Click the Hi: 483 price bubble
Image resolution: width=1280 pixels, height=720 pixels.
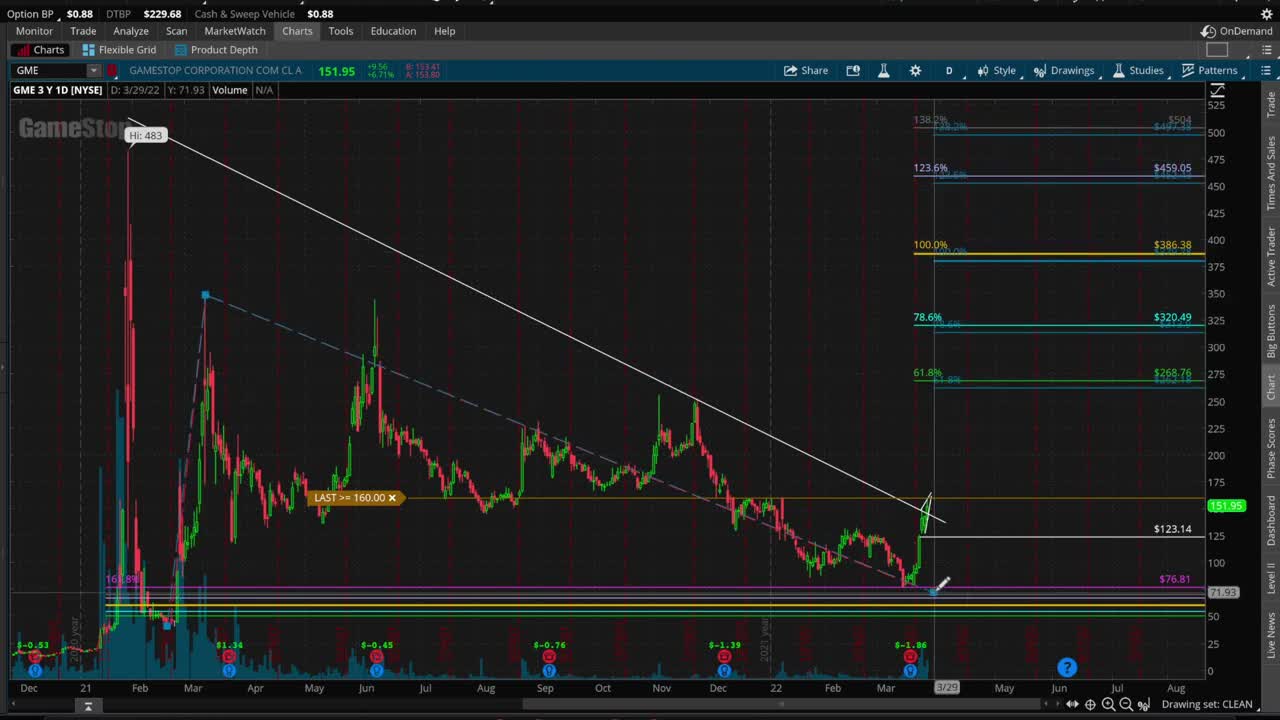point(146,135)
